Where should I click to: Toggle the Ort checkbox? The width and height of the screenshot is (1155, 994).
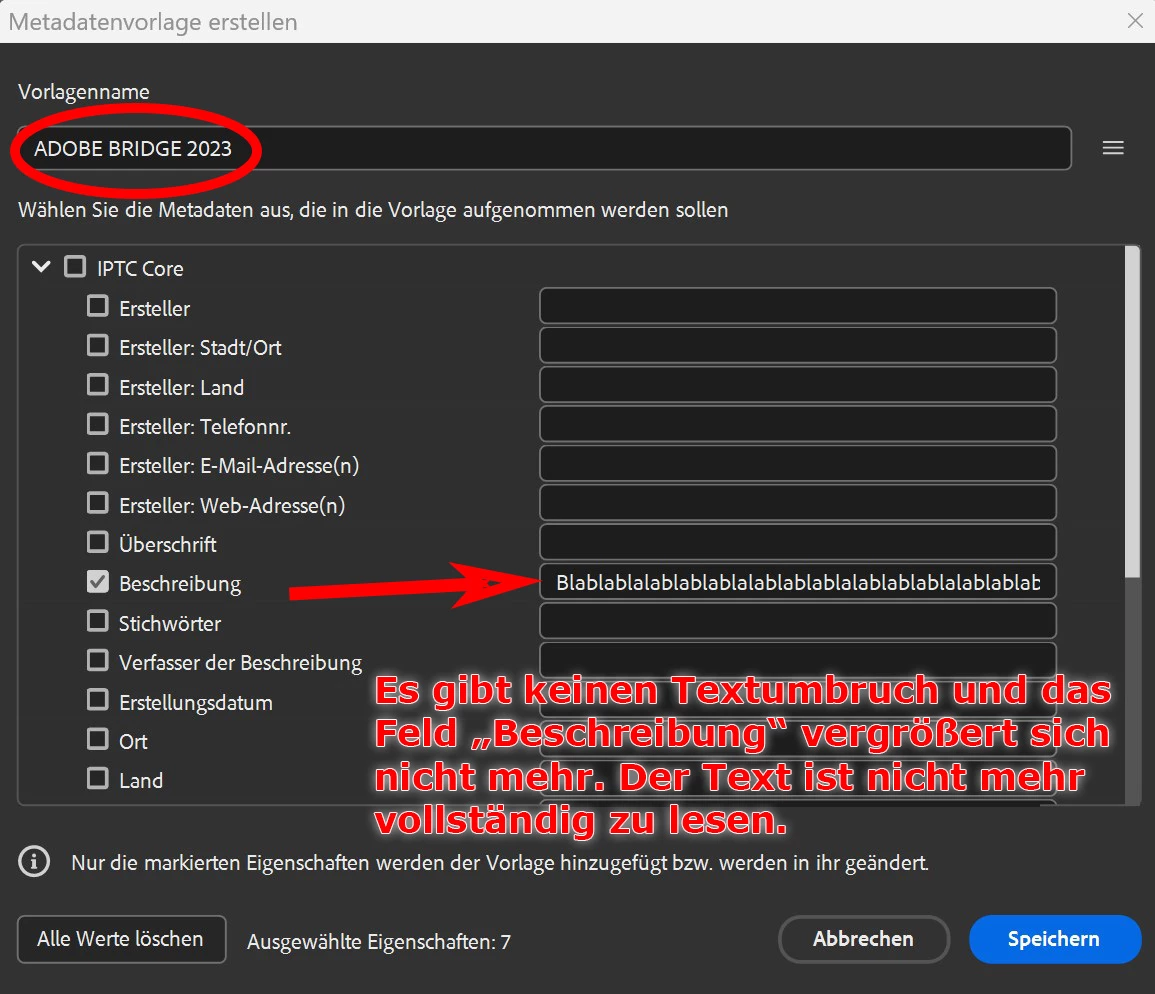click(97, 739)
